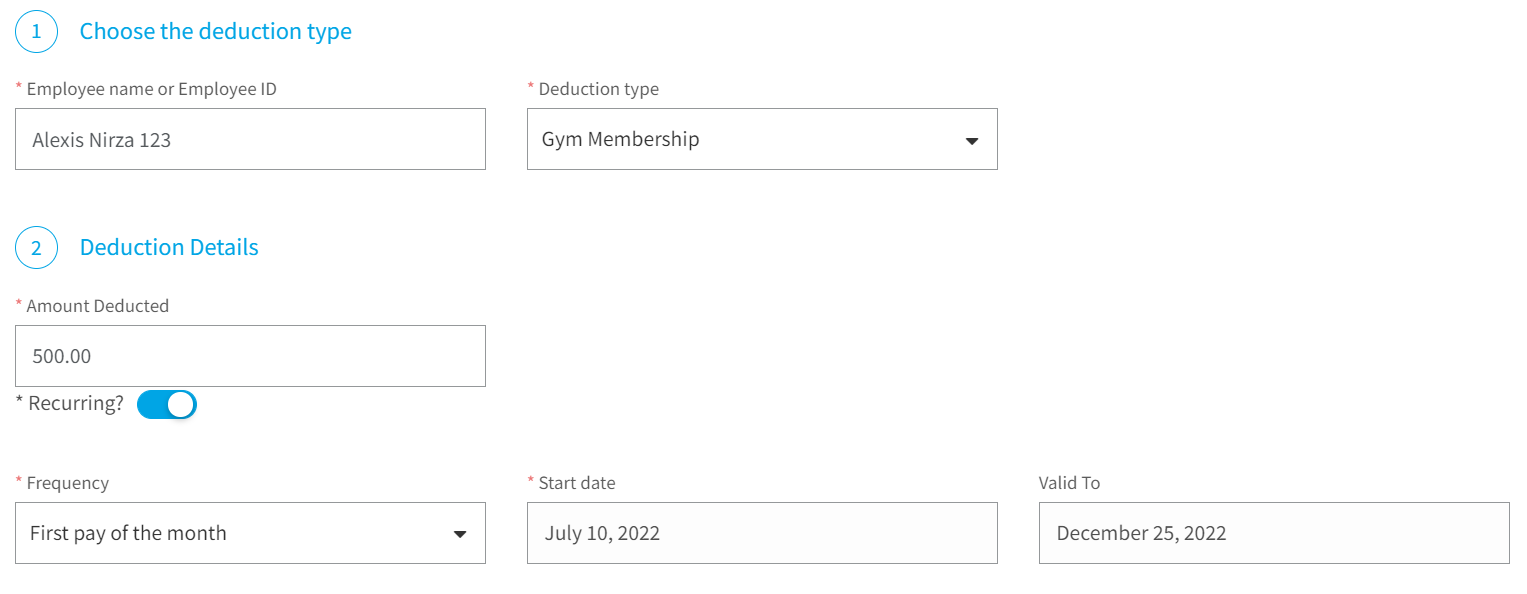Click the Employee name or Employee ID label
The width and height of the screenshot is (1527, 594).
pyautogui.click(x=152, y=89)
